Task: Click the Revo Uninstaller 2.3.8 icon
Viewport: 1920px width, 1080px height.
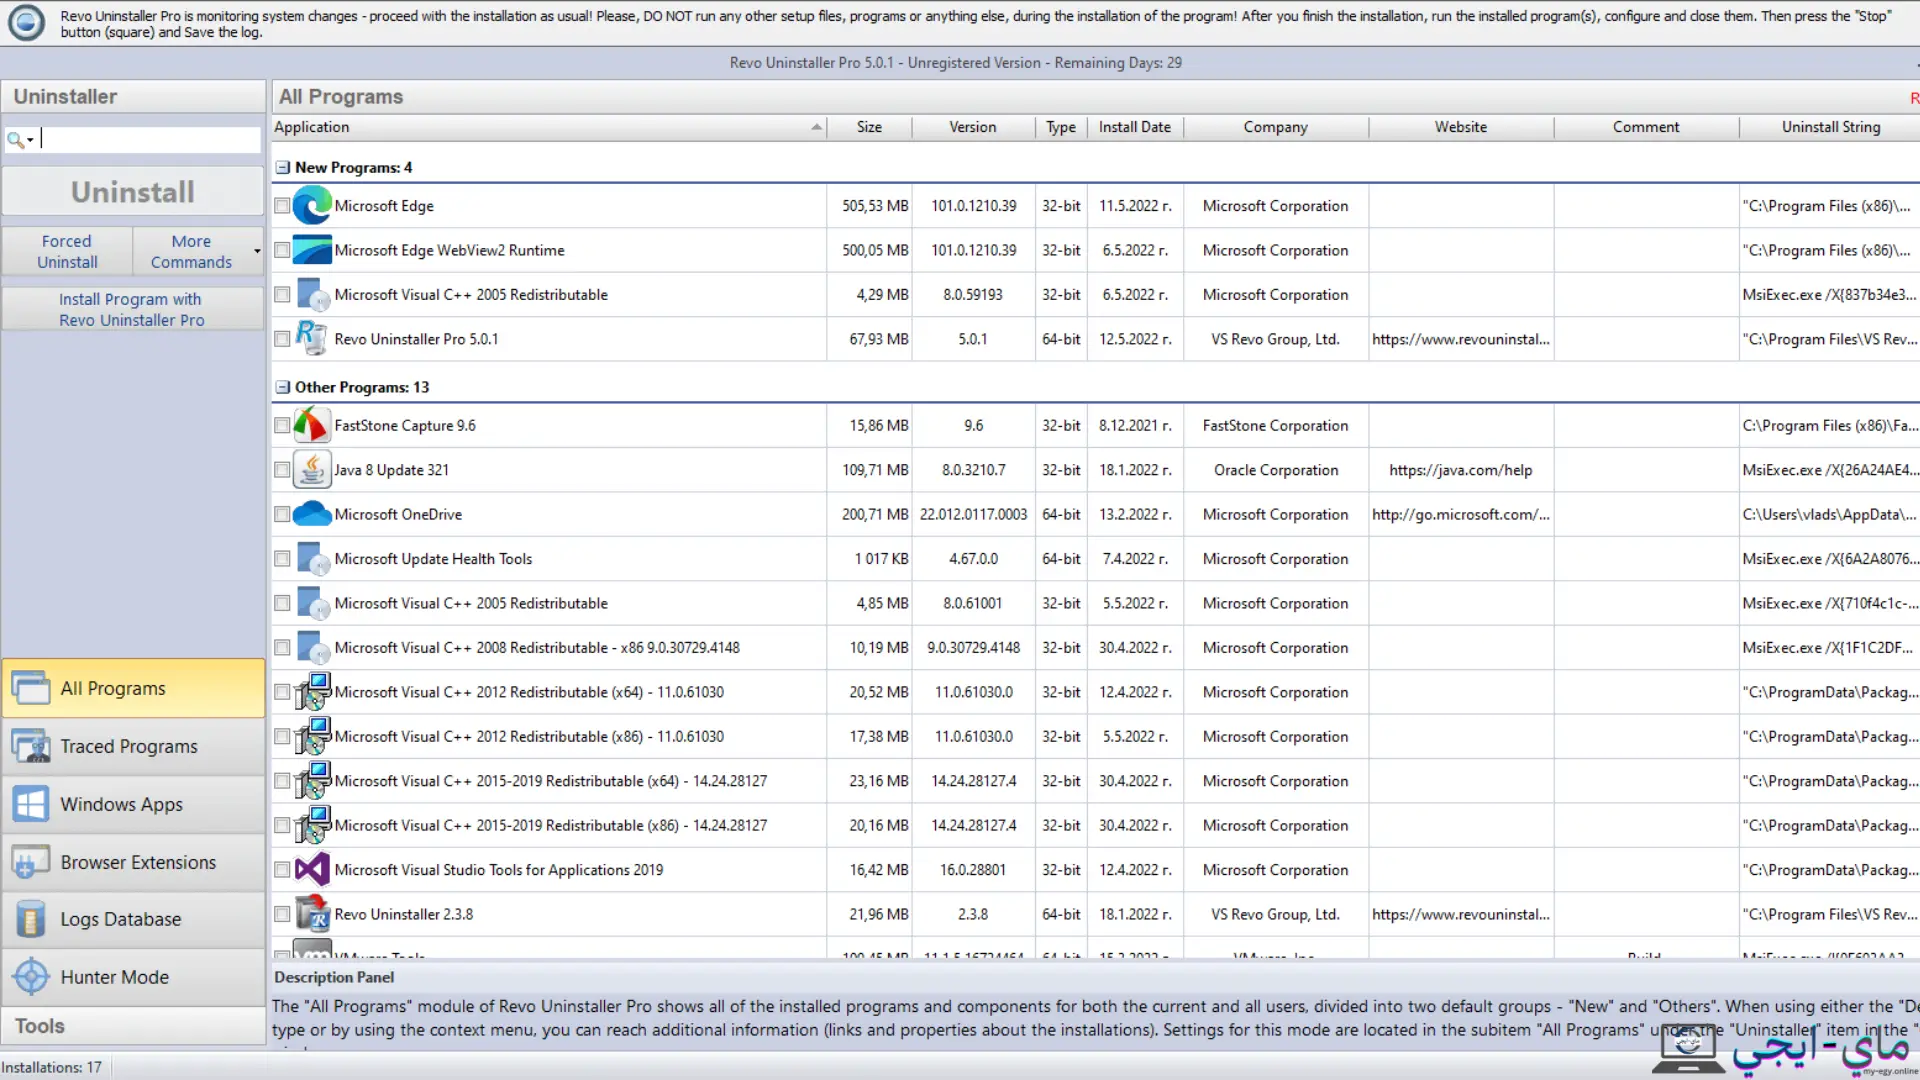Action: (312, 914)
